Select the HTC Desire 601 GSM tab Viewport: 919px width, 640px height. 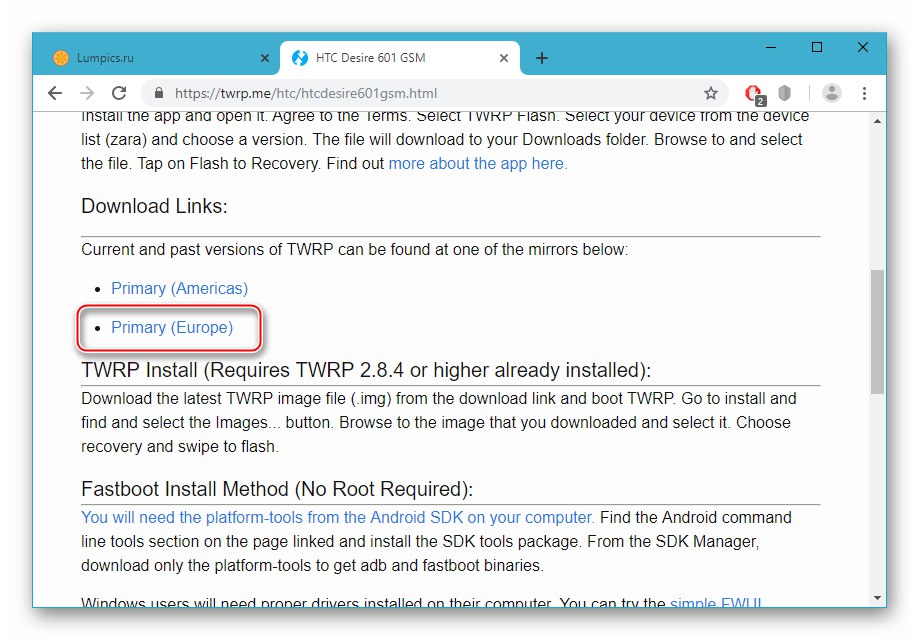[x=400, y=58]
